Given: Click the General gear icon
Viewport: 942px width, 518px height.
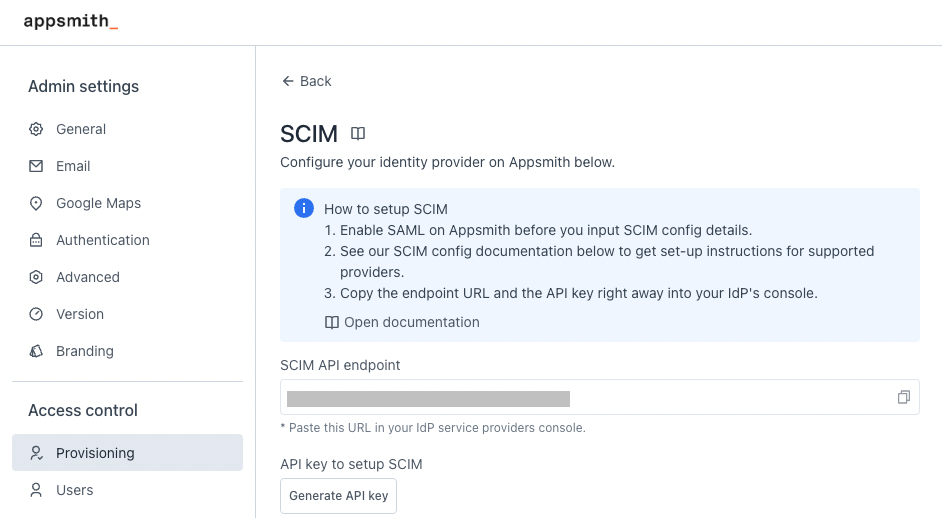Looking at the screenshot, I should click(36, 129).
